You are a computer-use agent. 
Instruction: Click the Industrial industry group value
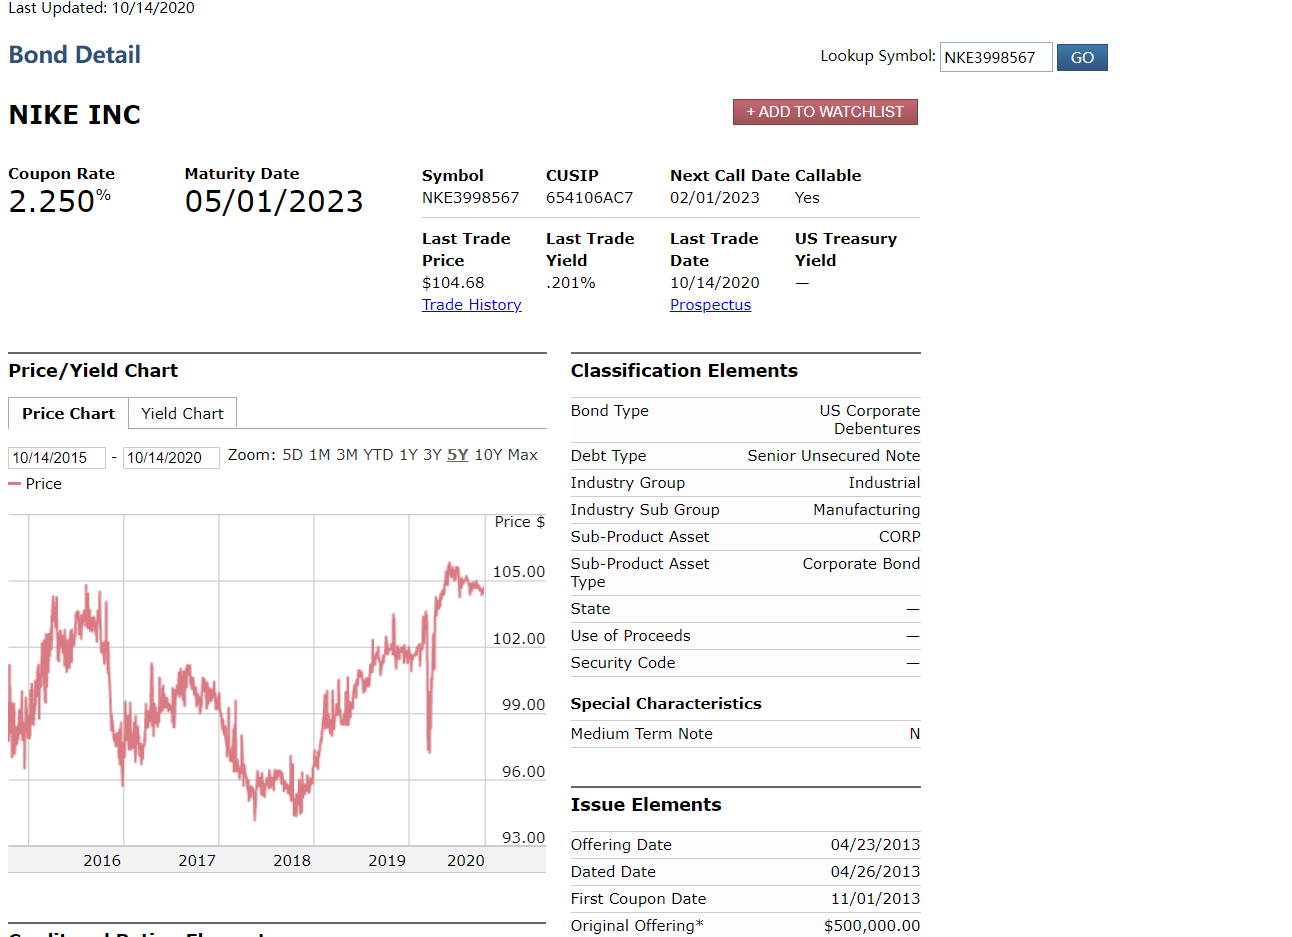884,483
